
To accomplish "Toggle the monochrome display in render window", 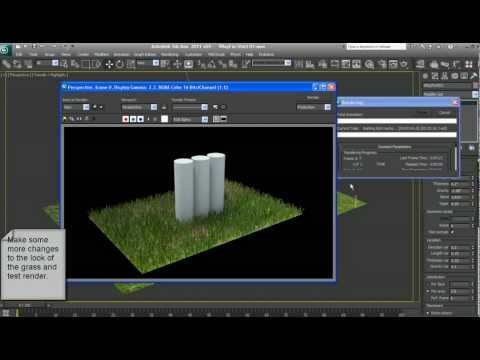I will 155,119.
